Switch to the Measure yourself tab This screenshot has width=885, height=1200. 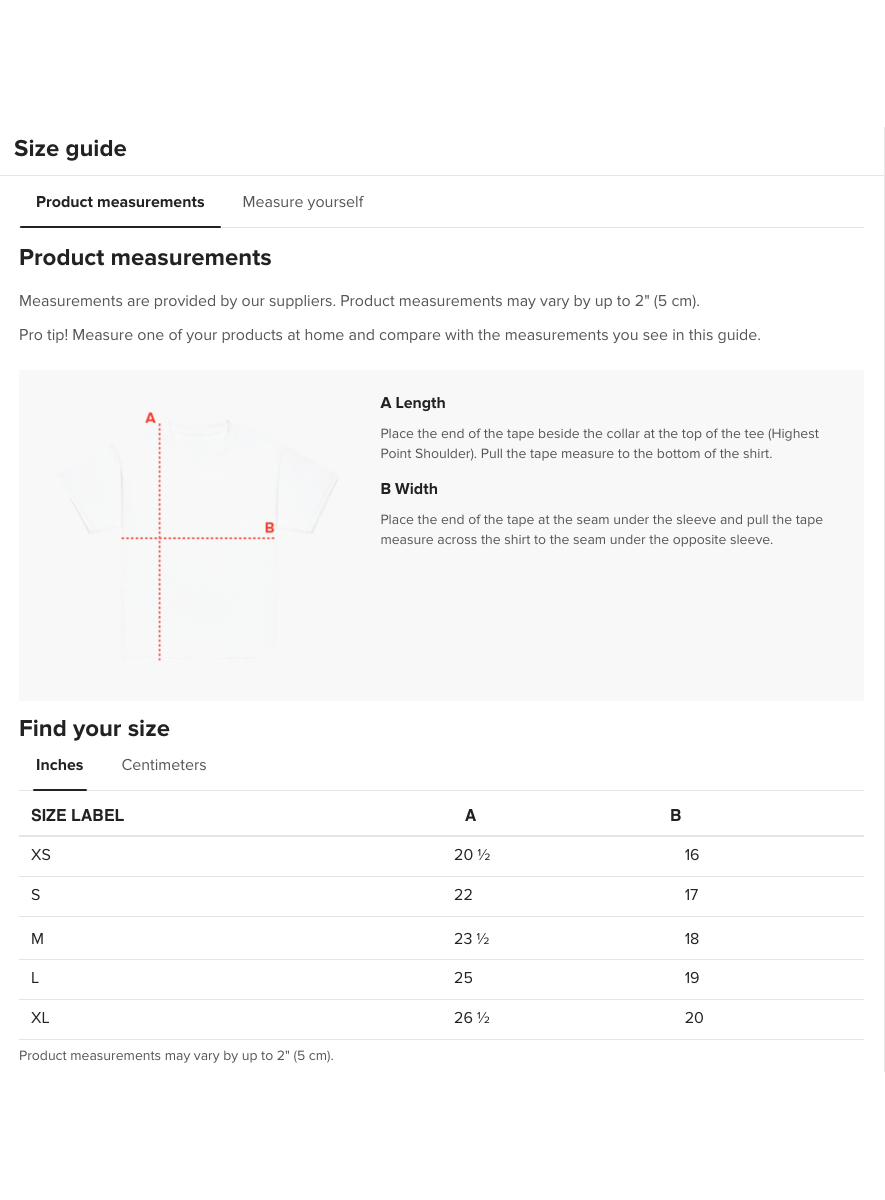[x=302, y=202]
